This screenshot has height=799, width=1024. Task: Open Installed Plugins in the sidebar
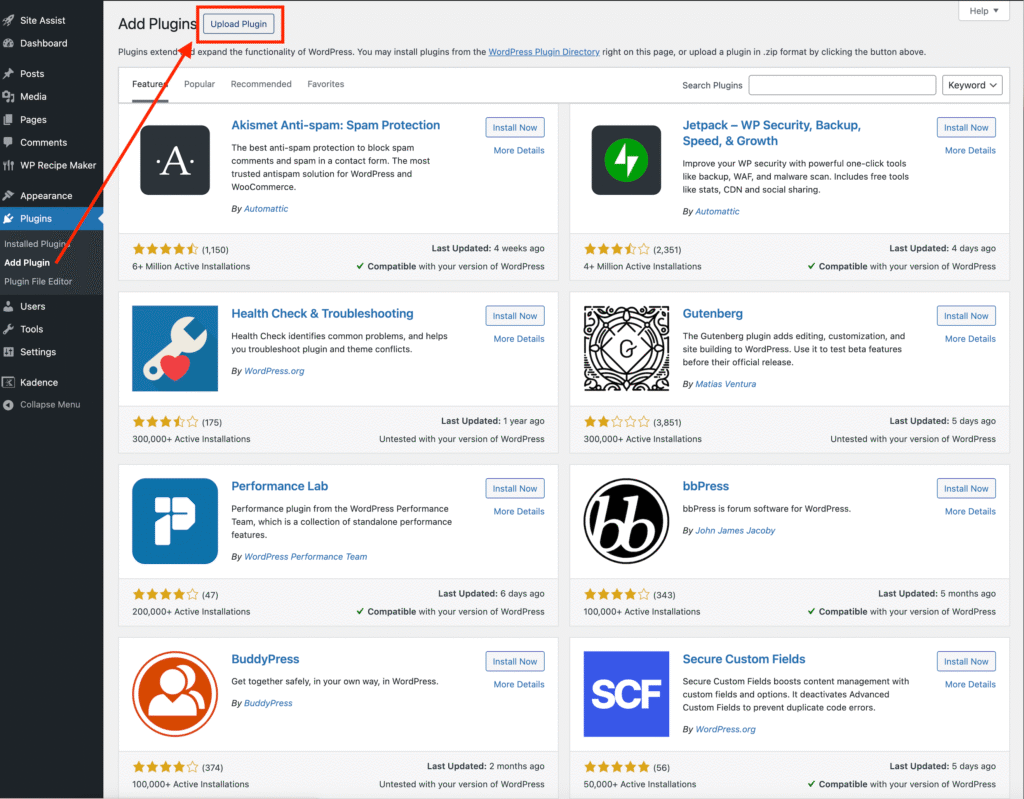pyautogui.click(x=36, y=244)
